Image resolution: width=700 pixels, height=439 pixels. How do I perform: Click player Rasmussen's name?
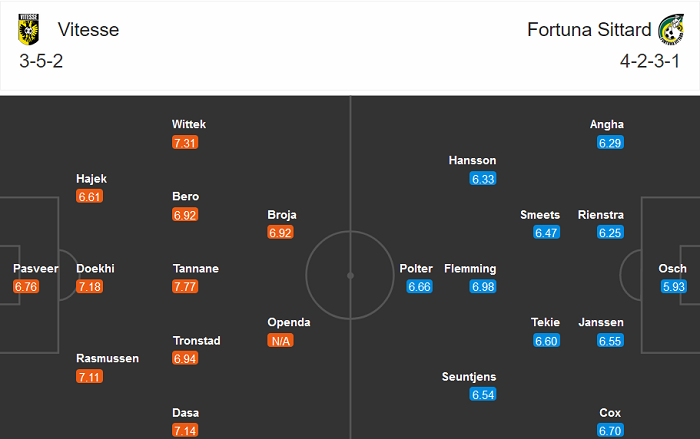click(x=107, y=358)
